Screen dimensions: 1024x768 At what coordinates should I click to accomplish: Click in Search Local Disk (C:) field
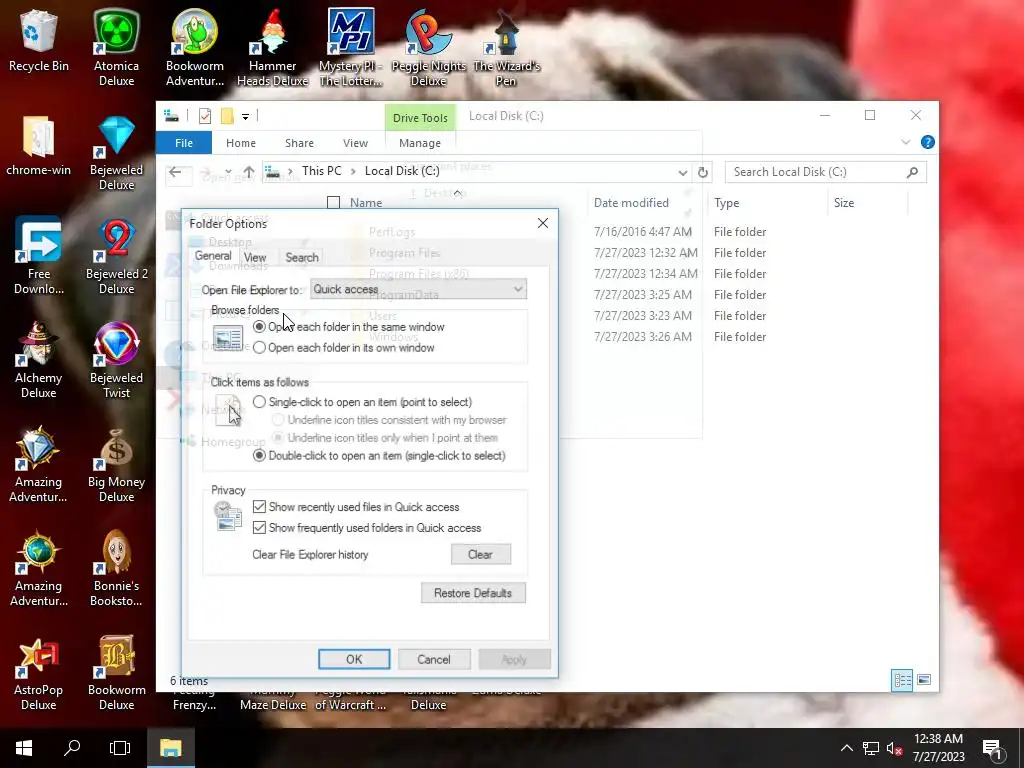point(825,172)
